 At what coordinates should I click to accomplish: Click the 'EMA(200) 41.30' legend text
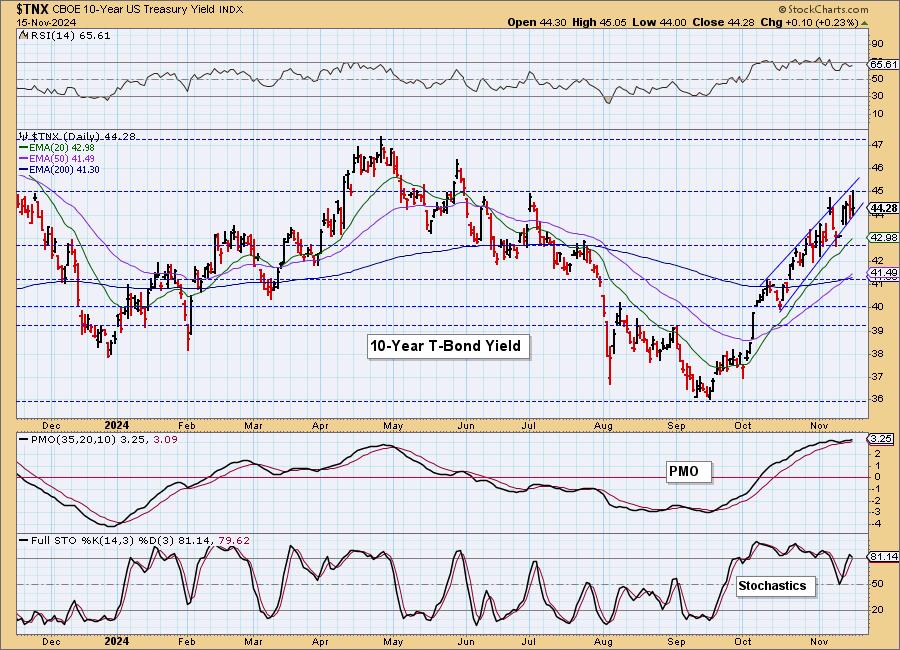[x=64, y=169]
